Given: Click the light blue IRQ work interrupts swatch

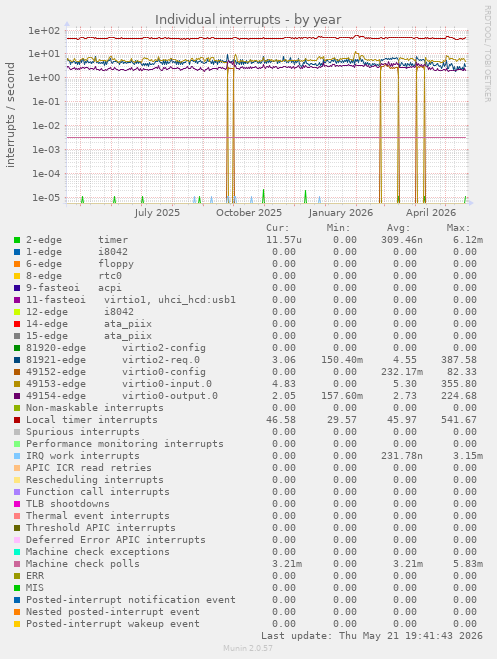Looking at the screenshot, I should (x=17, y=456).
